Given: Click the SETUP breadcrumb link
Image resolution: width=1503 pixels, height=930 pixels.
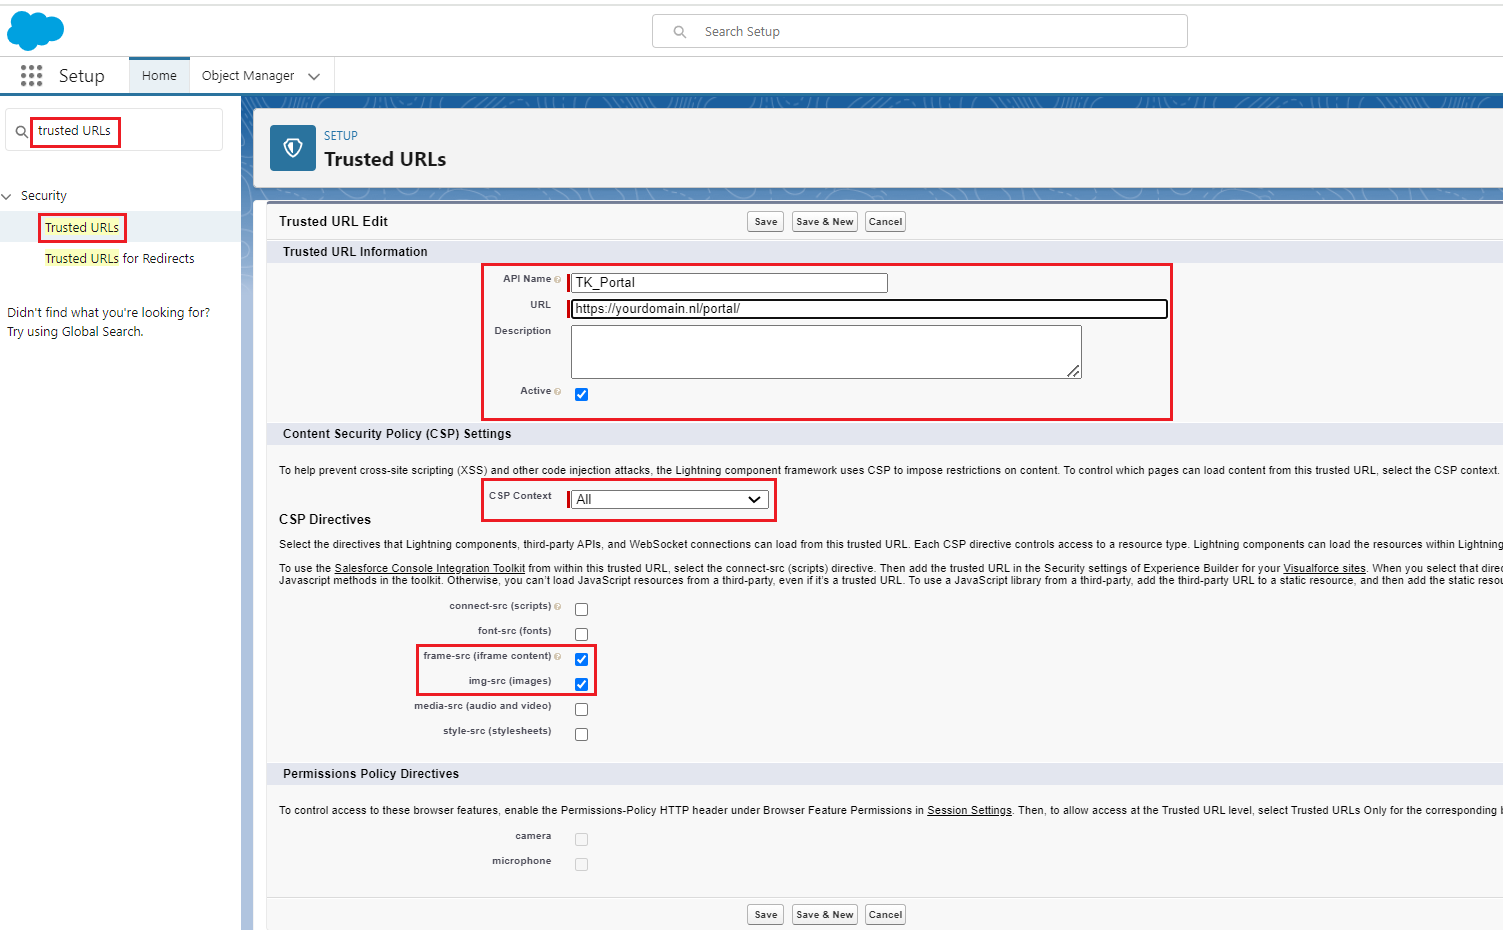Looking at the screenshot, I should 341,136.
